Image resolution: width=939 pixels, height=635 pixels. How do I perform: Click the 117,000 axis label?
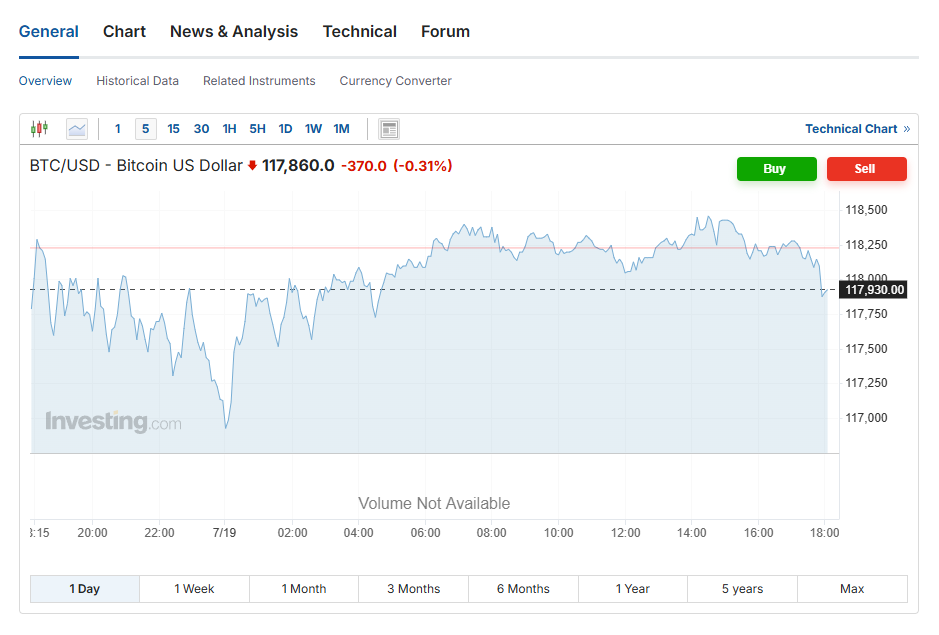point(867,418)
